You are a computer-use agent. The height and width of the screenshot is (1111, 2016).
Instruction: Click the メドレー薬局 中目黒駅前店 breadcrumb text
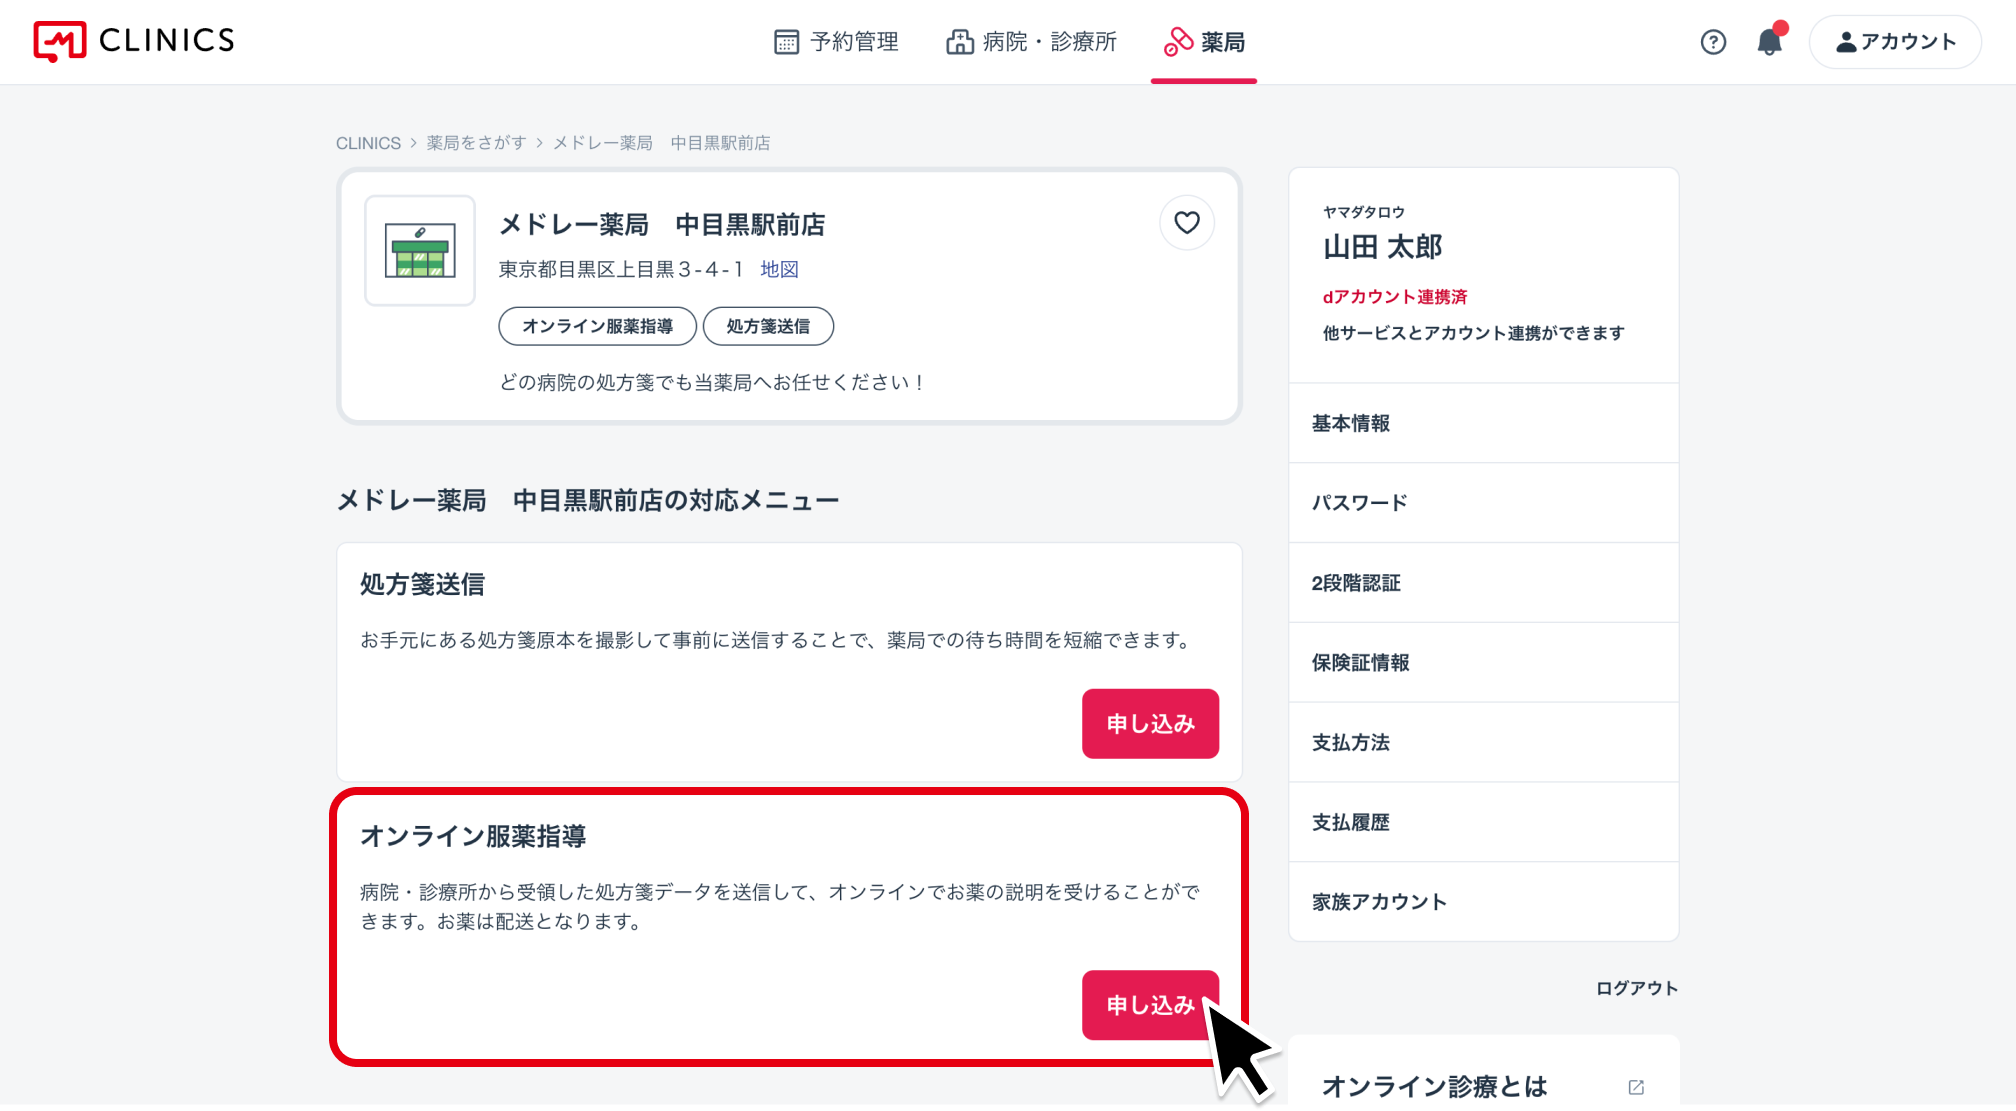[x=662, y=143]
